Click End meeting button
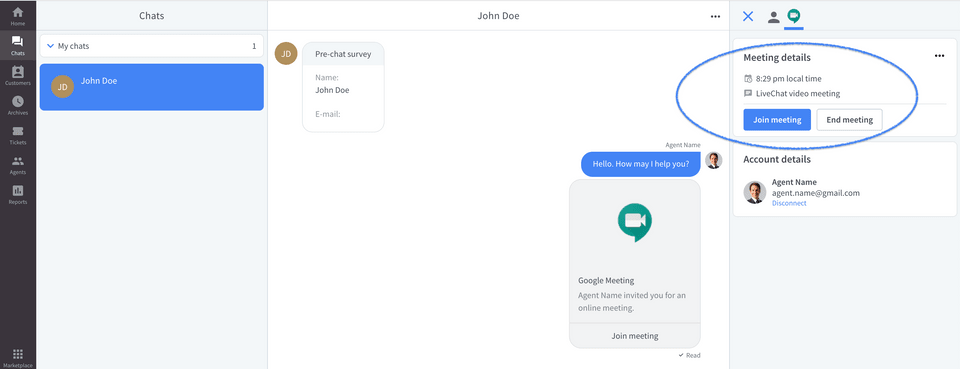Screen dimensions: 960x369 click(x=849, y=120)
